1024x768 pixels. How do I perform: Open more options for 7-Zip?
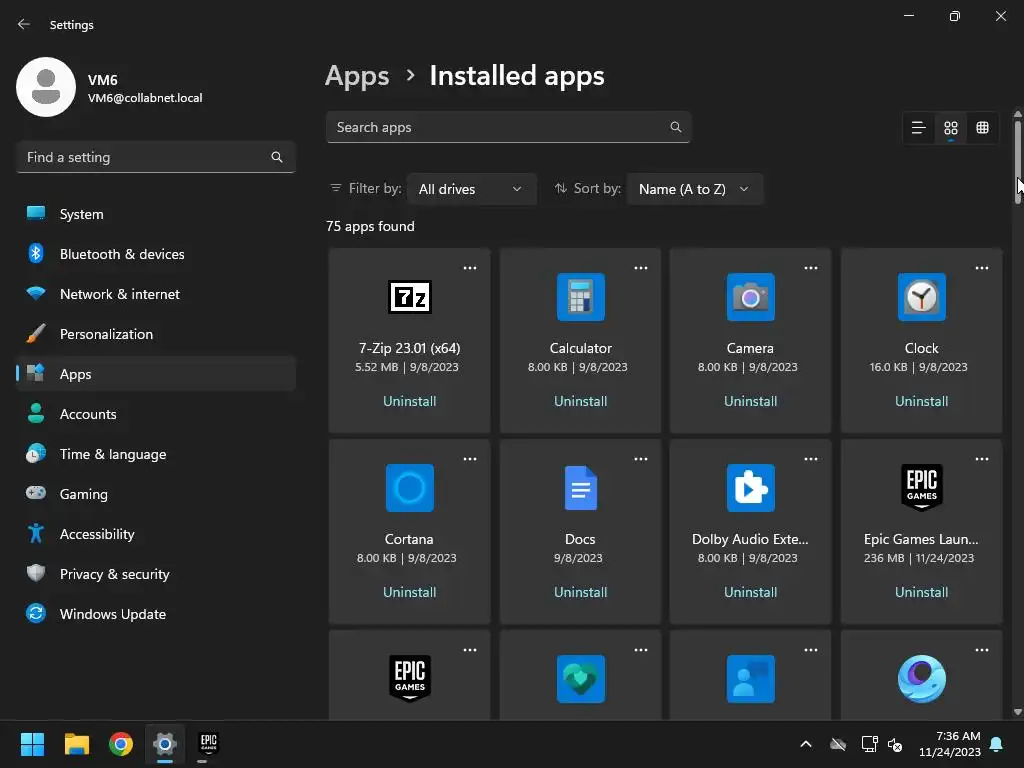pos(470,268)
